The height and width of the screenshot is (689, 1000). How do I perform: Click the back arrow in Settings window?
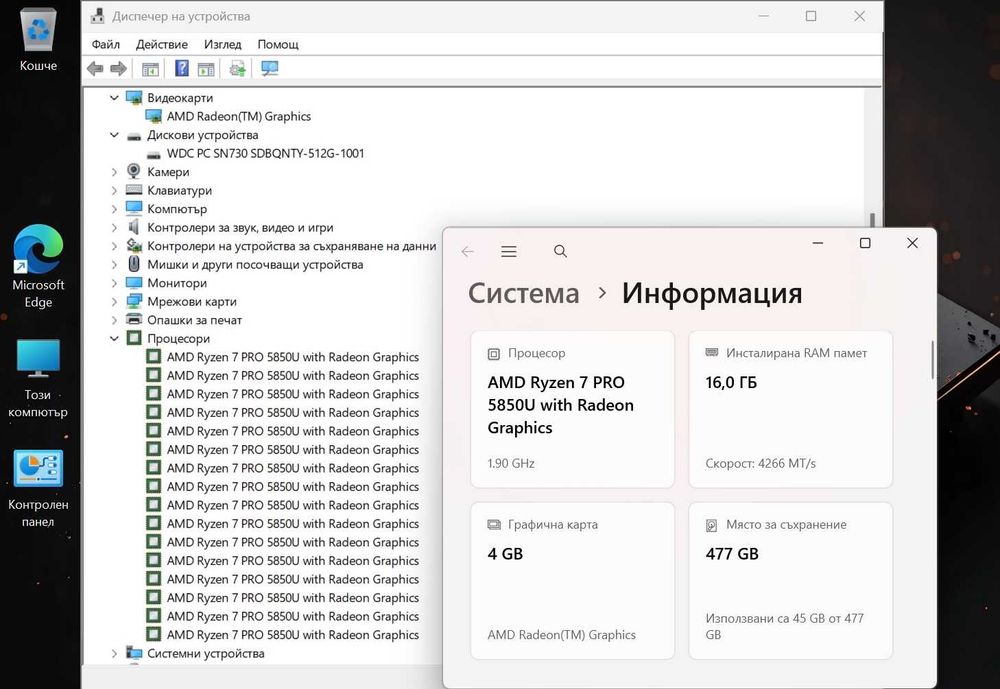click(x=467, y=251)
